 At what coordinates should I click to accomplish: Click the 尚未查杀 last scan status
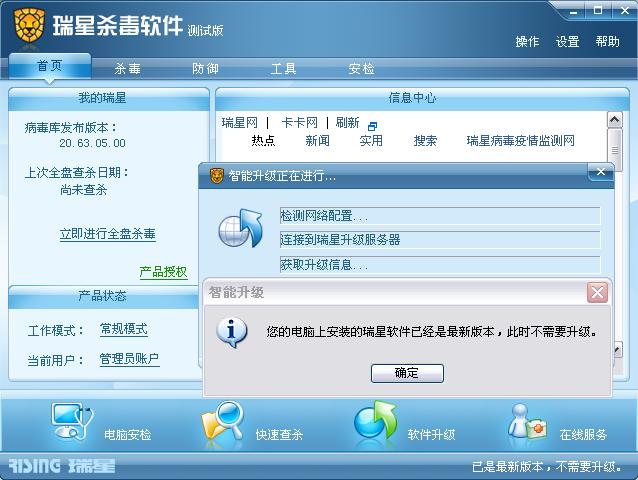pyautogui.click(x=83, y=190)
